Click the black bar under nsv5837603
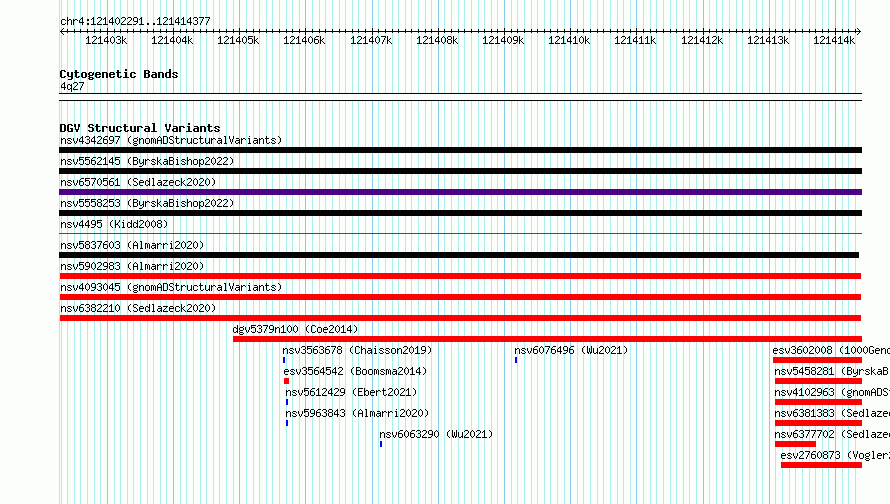The image size is (890, 504). pos(459,255)
